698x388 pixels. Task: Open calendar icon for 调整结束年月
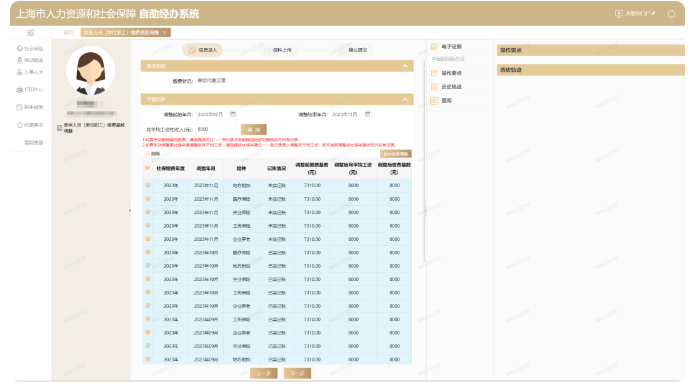367,114
